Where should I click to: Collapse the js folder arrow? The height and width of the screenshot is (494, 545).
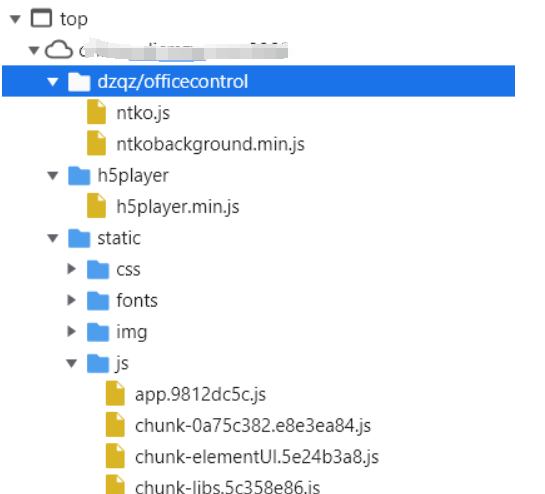coord(71,363)
